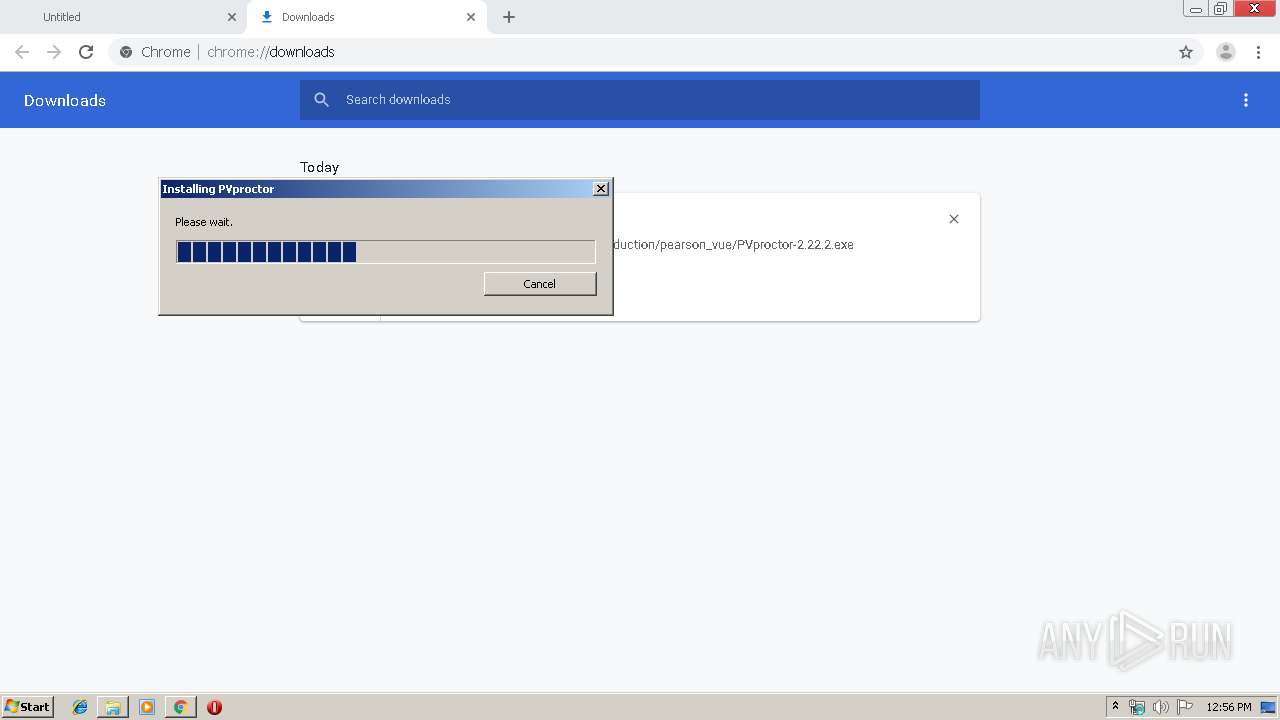The height and width of the screenshot is (720, 1280).
Task: Open network status tray icon
Action: click(1137, 707)
